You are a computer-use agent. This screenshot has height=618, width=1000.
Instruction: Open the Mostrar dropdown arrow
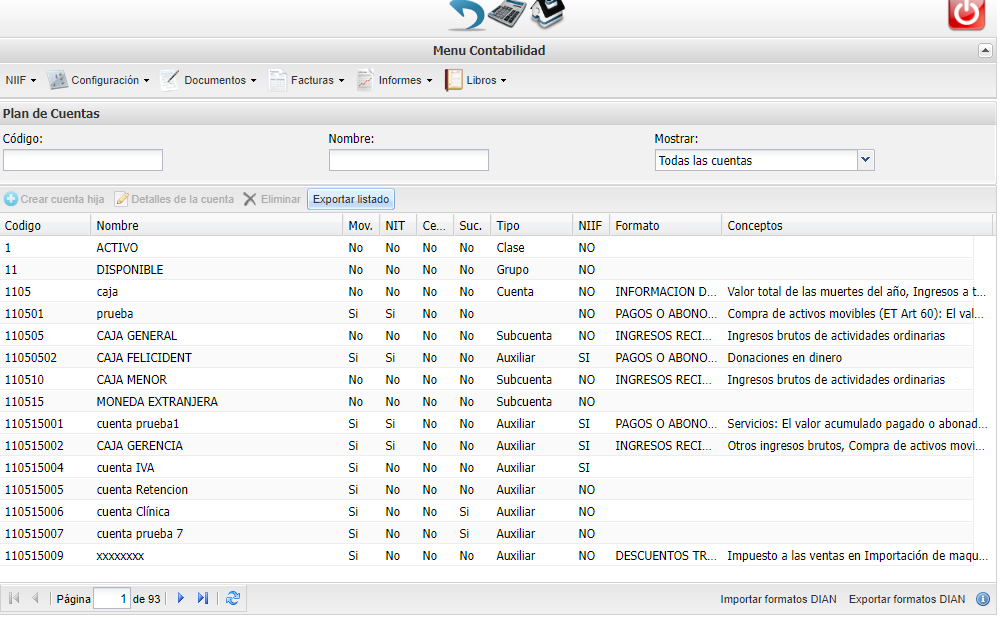[865, 160]
